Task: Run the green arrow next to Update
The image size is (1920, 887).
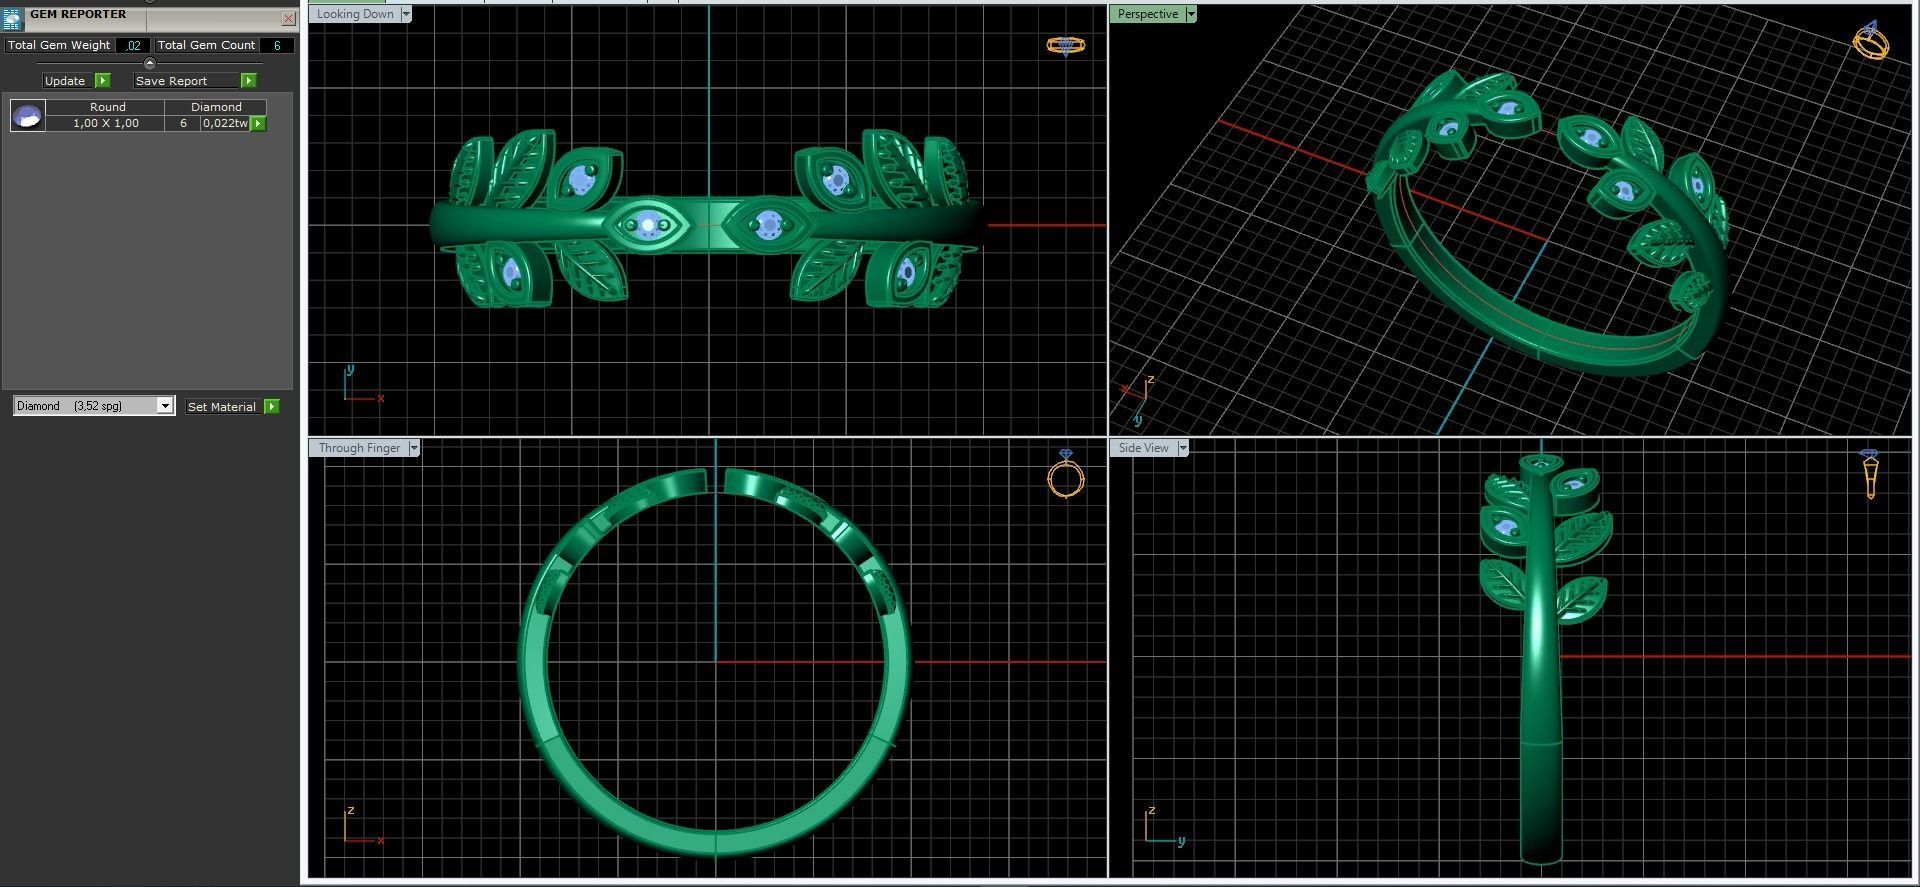Action: [102, 80]
